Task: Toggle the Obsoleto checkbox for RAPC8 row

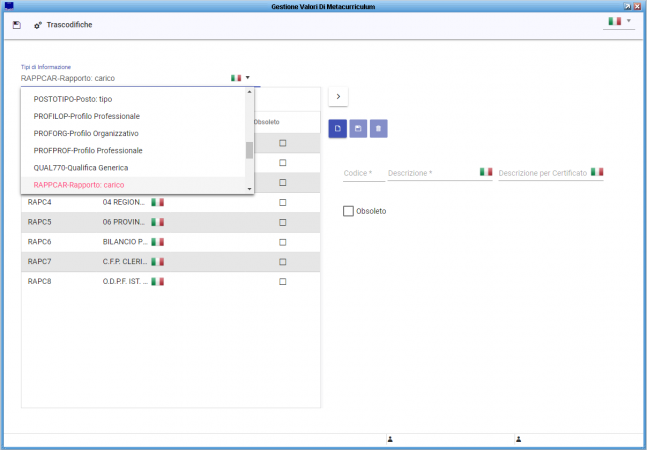Action: pyautogui.click(x=282, y=282)
